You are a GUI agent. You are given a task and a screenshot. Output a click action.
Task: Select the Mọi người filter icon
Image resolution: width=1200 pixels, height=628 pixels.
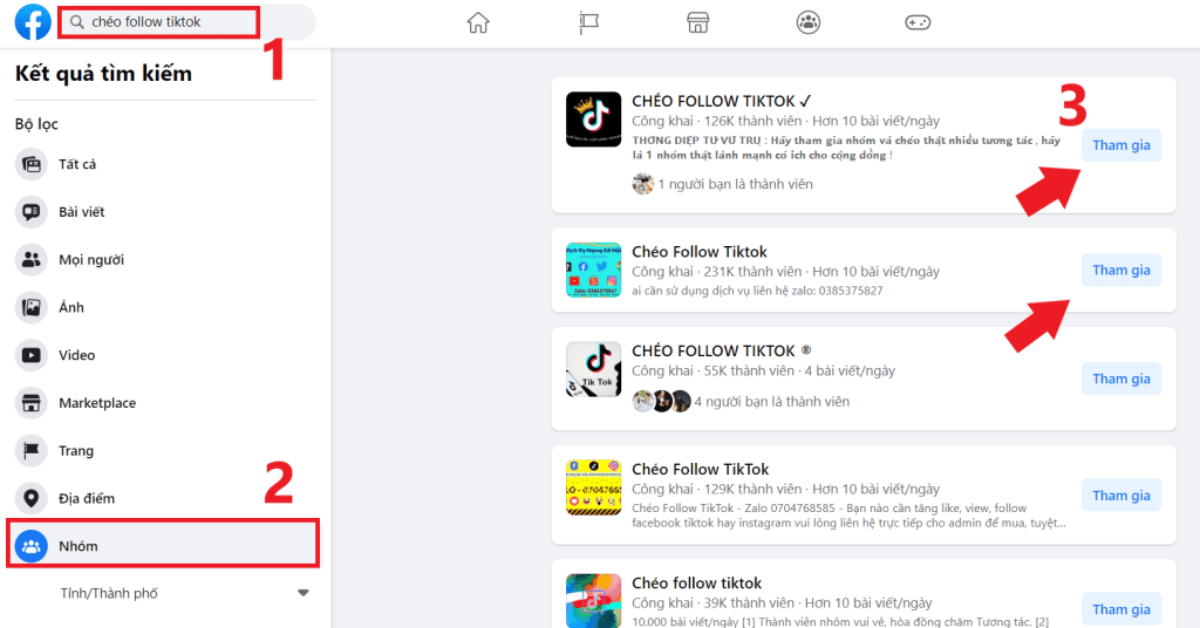(x=32, y=260)
